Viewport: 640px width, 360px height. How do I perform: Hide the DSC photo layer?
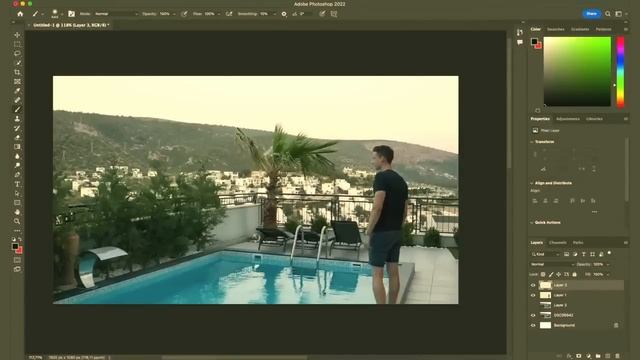533,315
